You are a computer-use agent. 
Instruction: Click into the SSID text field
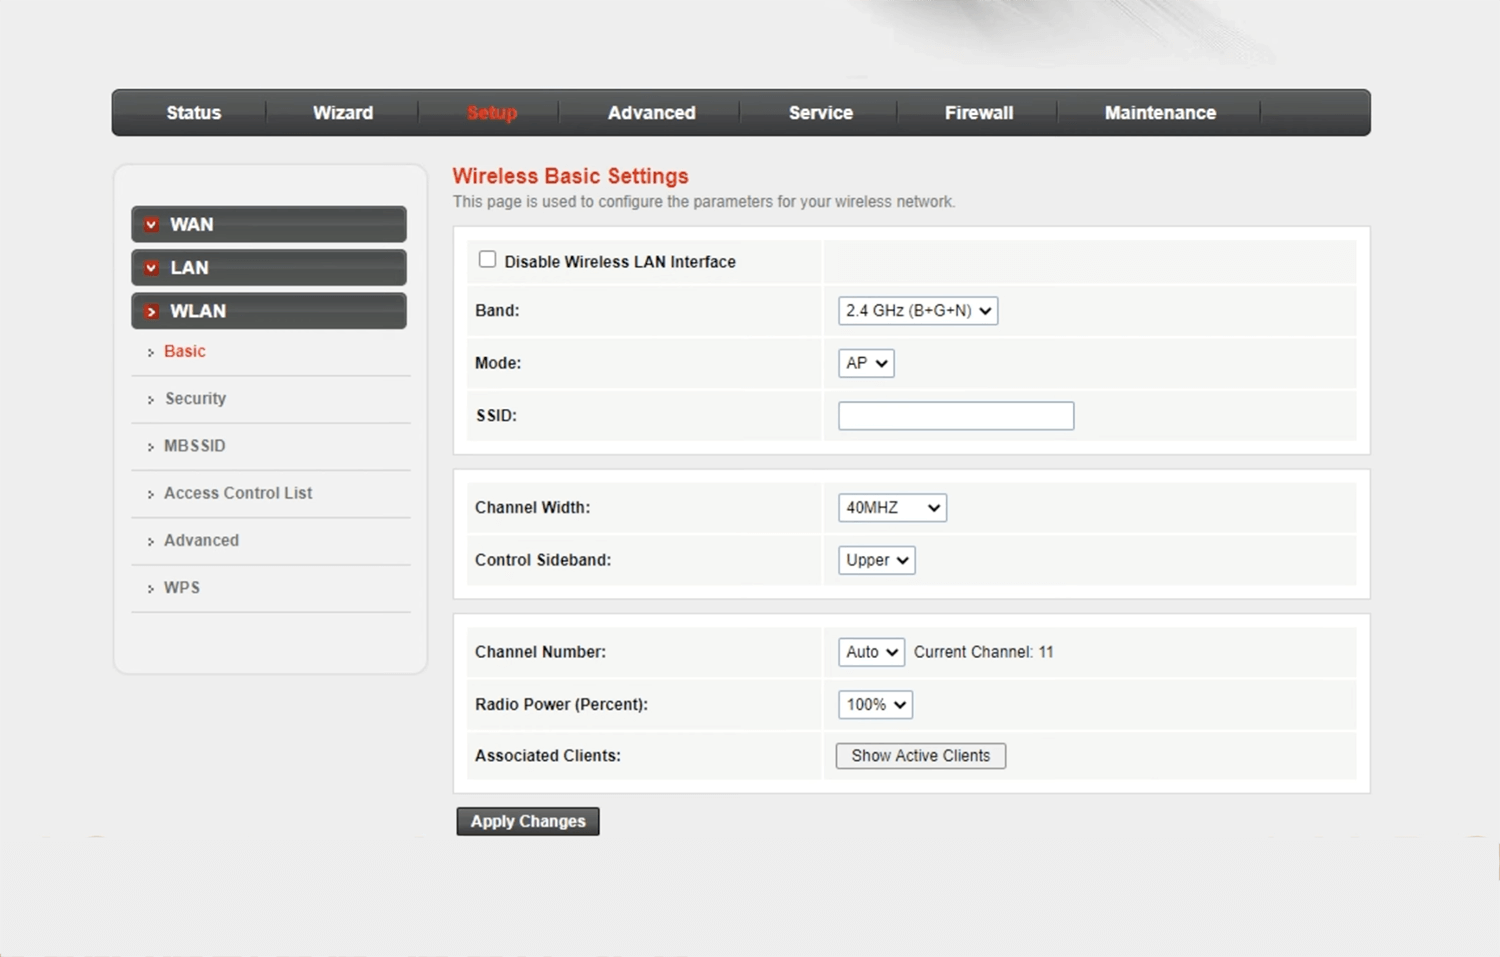point(955,416)
